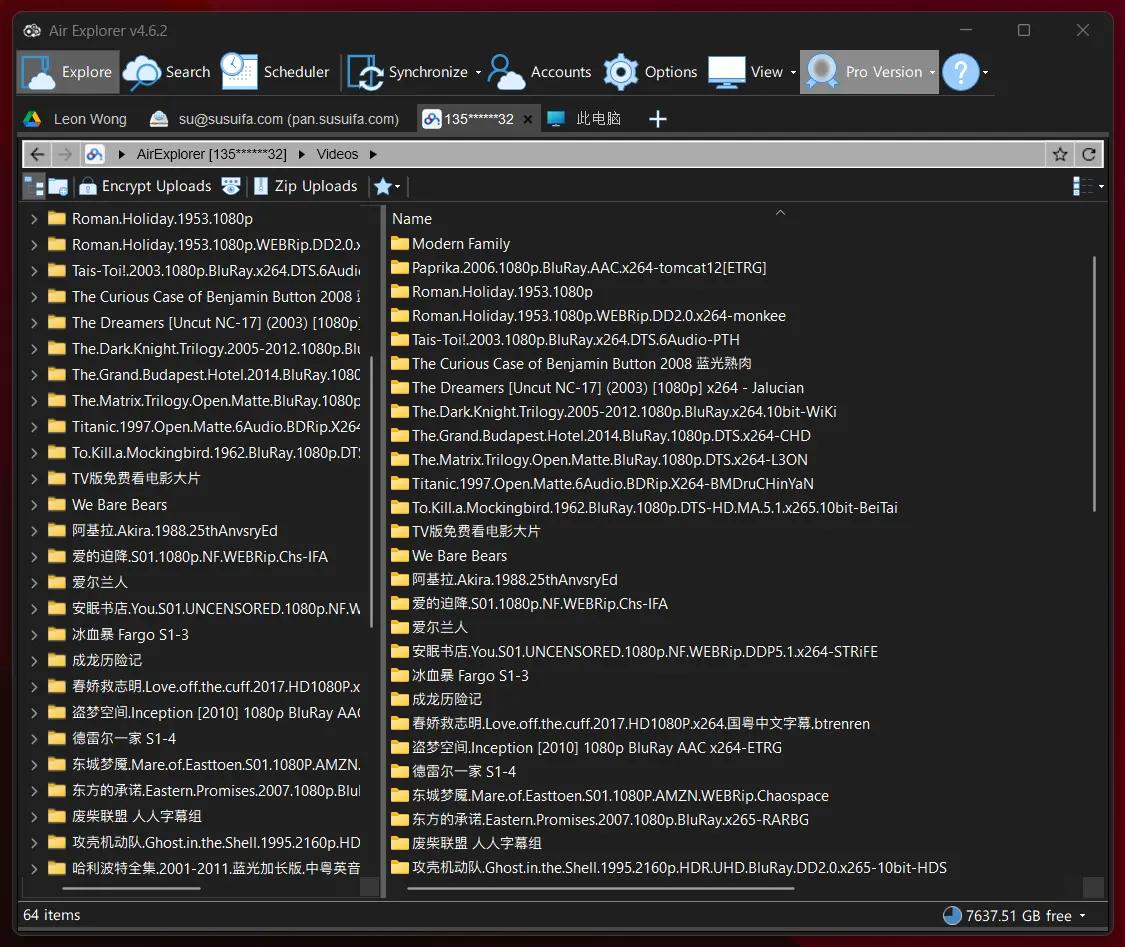Click the Pro Version button

coord(865,72)
